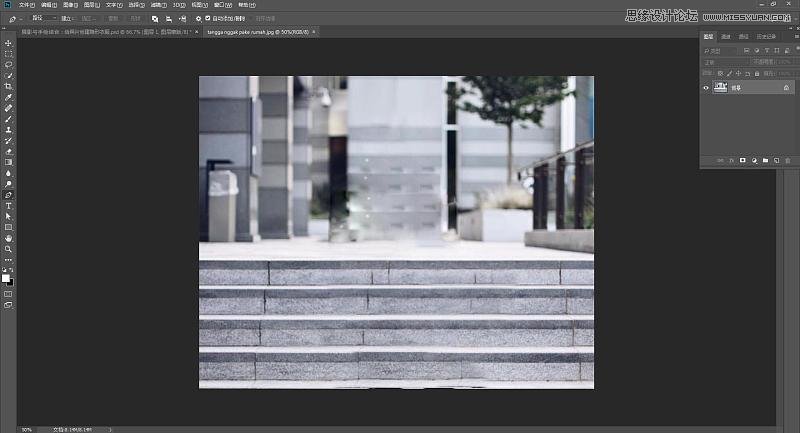Select the History Brush tool
The image size is (800, 433).
[x=8, y=140]
